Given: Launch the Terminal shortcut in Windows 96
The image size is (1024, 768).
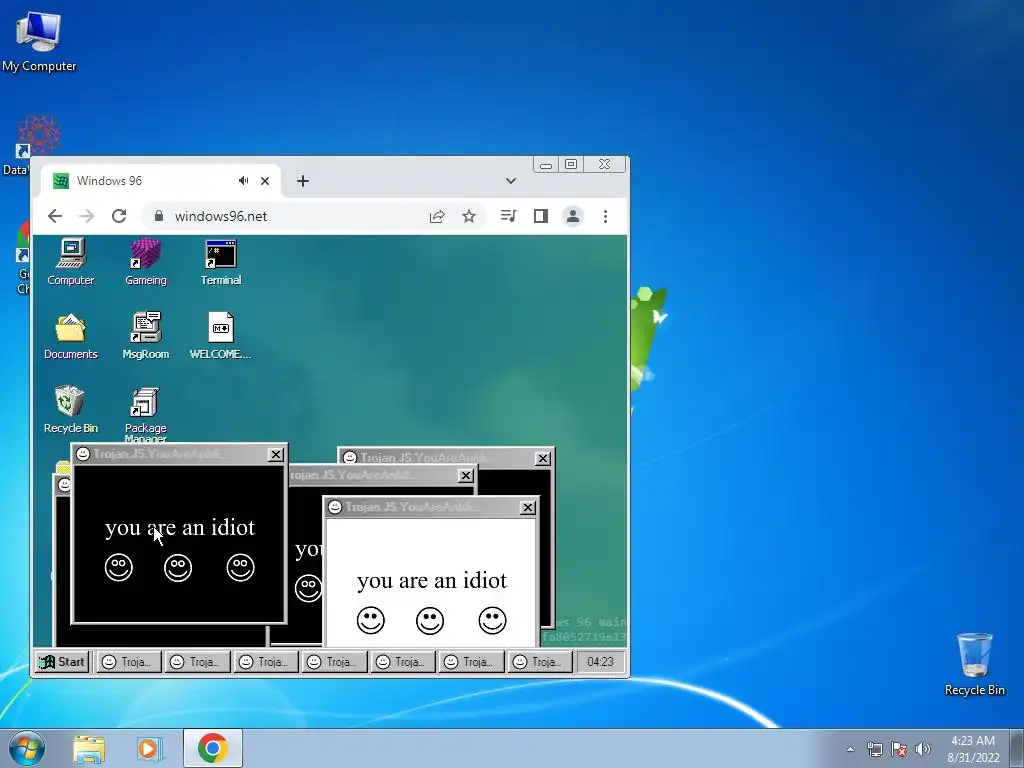Looking at the screenshot, I should click(x=221, y=262).
